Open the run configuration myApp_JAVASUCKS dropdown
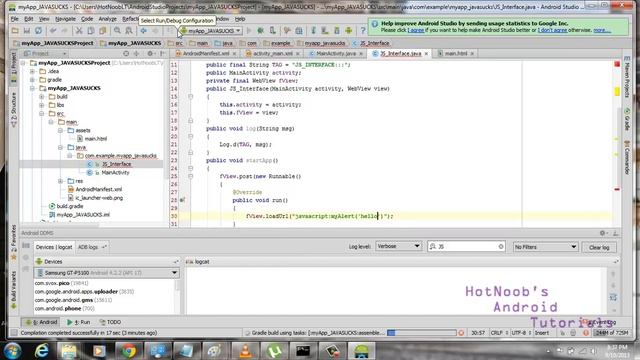The image size is (640, 360). coord(211,31)
